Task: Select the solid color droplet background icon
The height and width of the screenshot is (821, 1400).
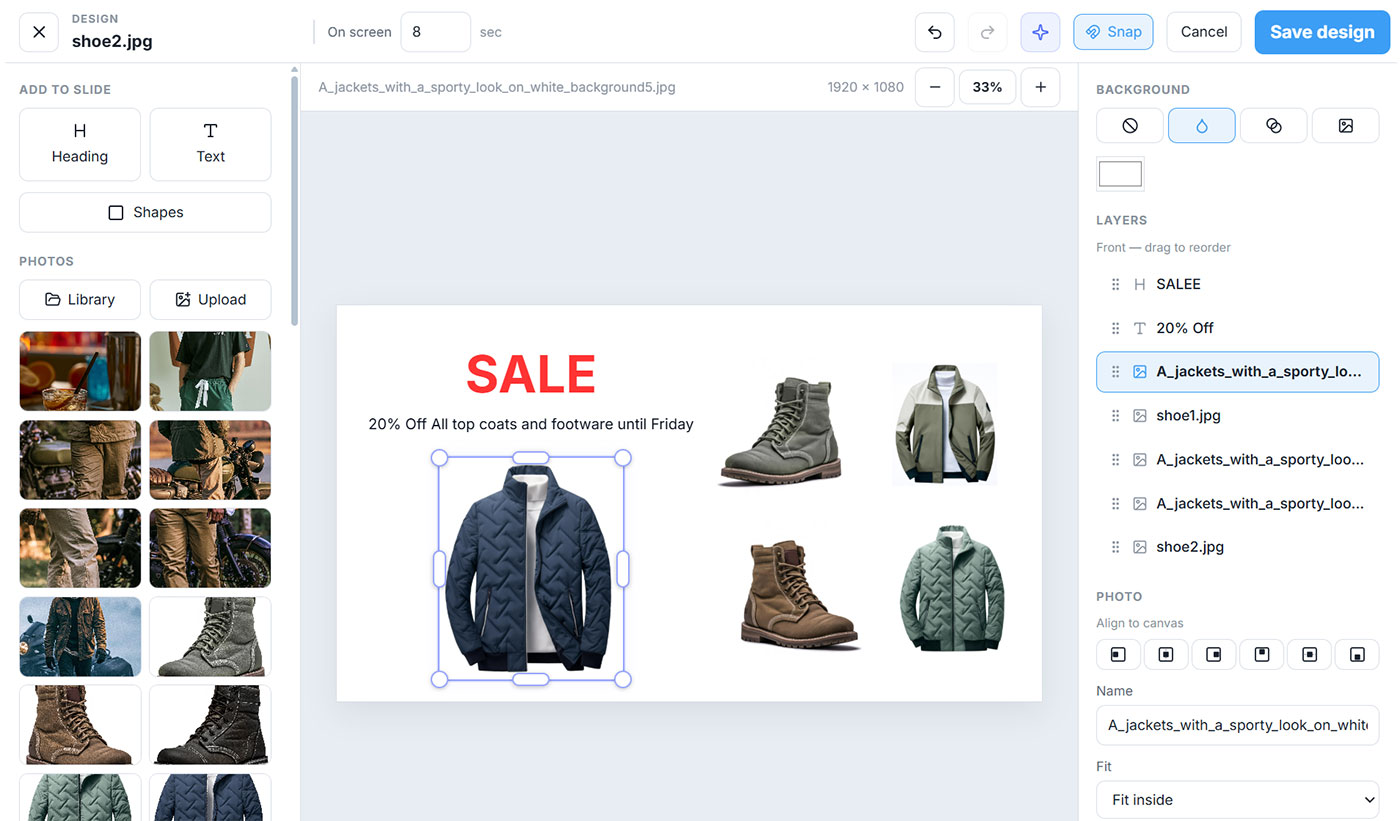Action: 1202,126
